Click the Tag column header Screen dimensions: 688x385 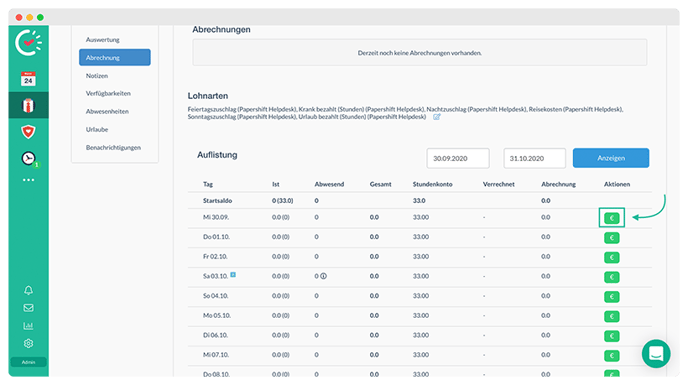(208, 184)
